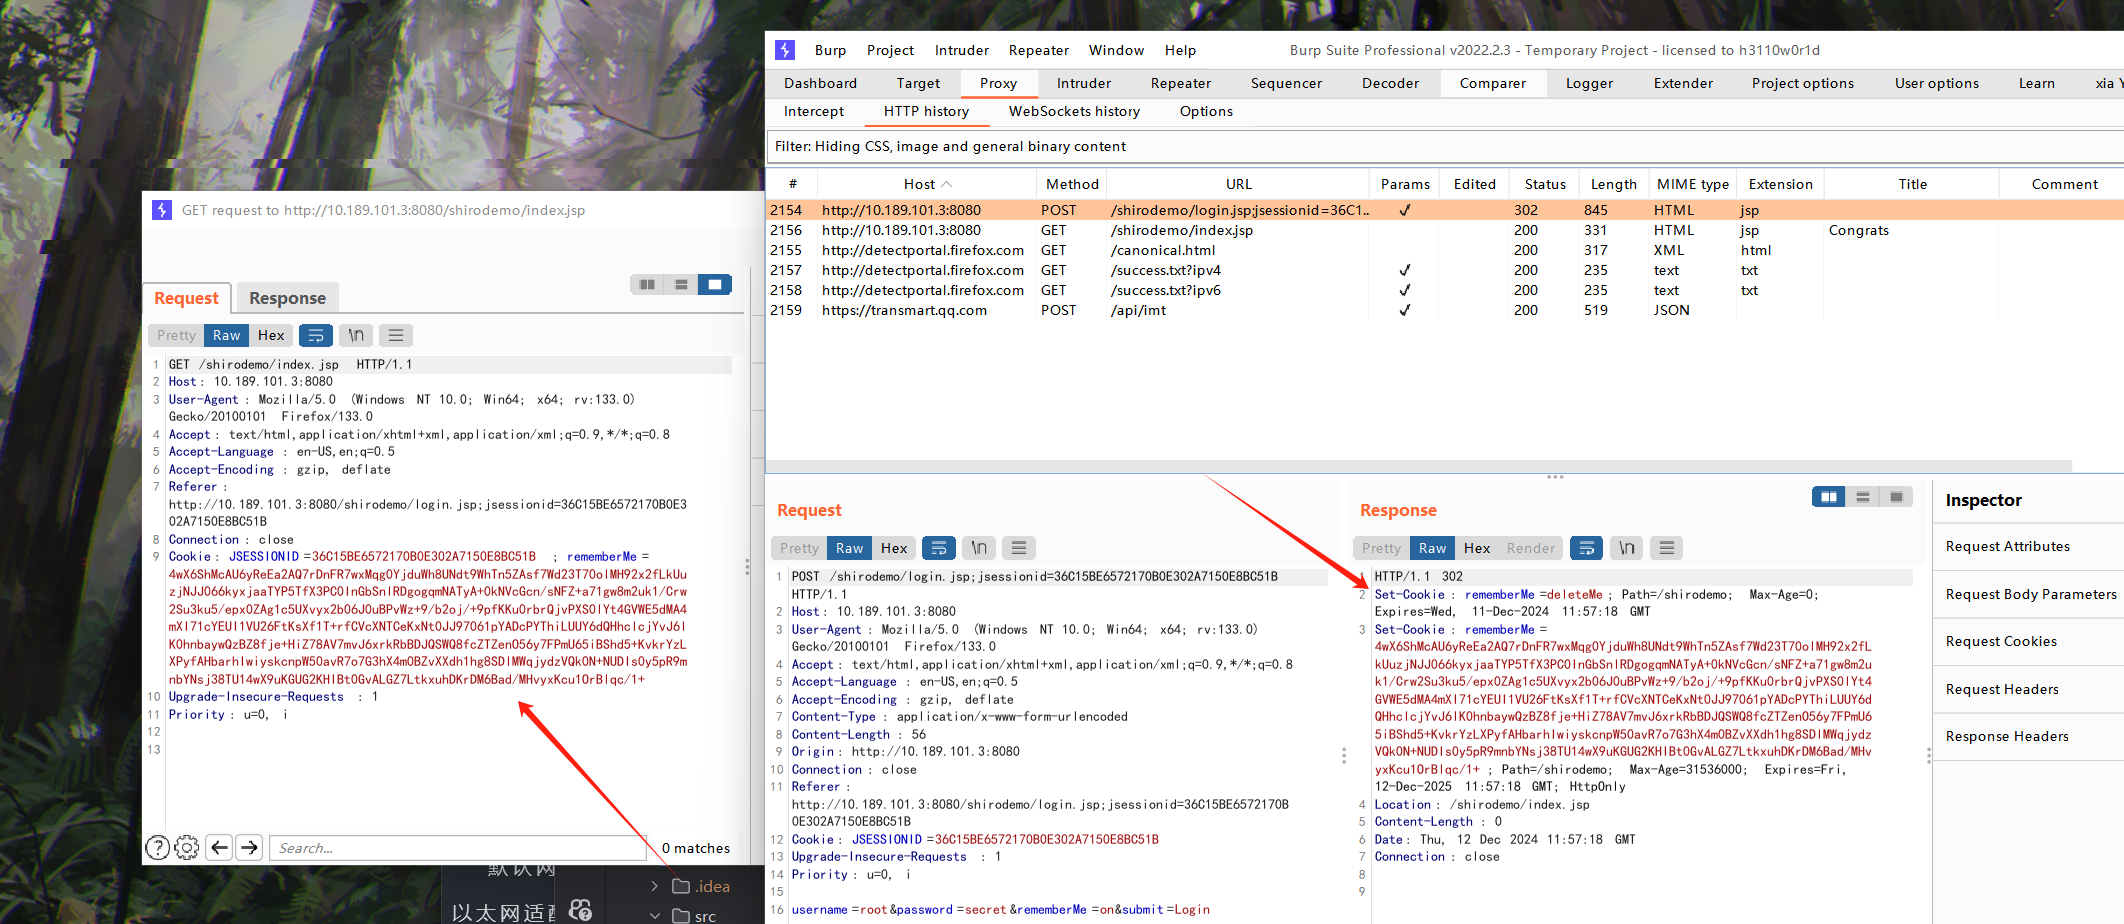This screenshot has height=924, width=2124.
Task: Switch to the Decoder tab
Action: point(1390,83)
